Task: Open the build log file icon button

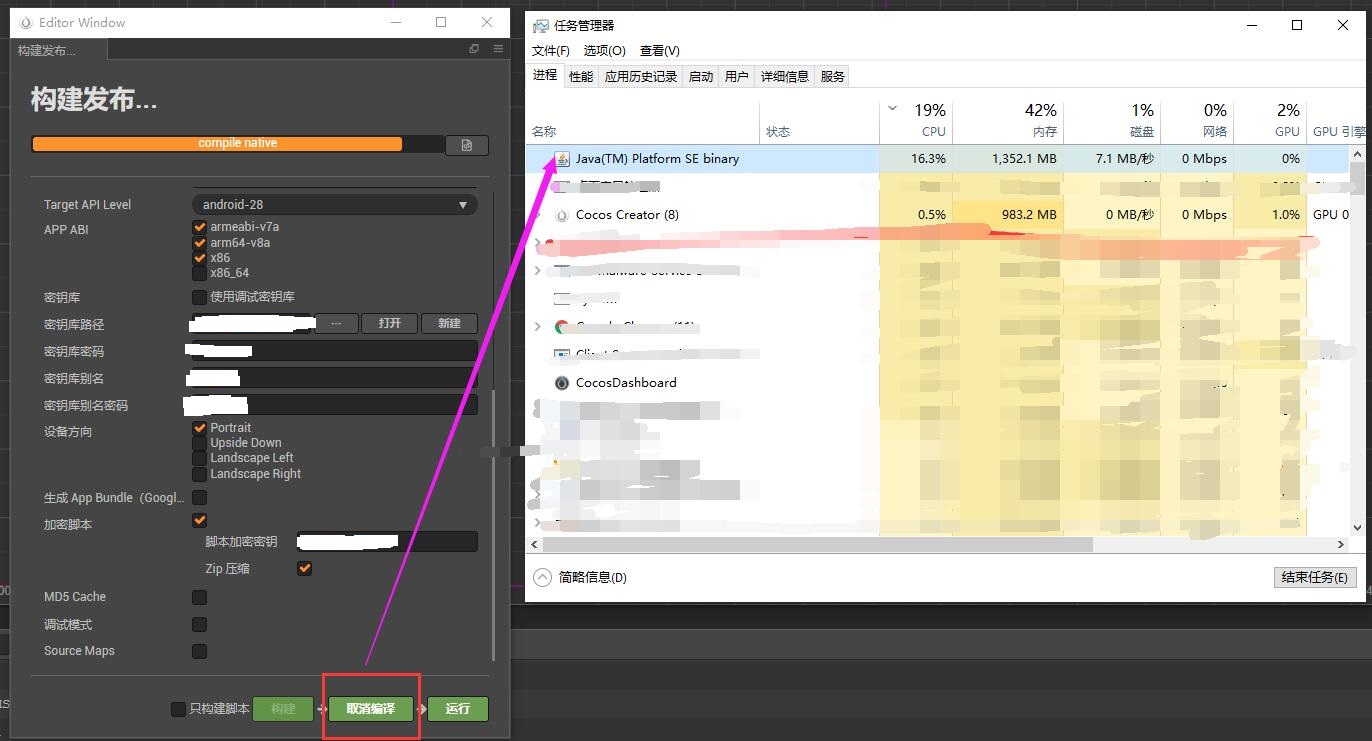Action: click(x=467, y=145)
